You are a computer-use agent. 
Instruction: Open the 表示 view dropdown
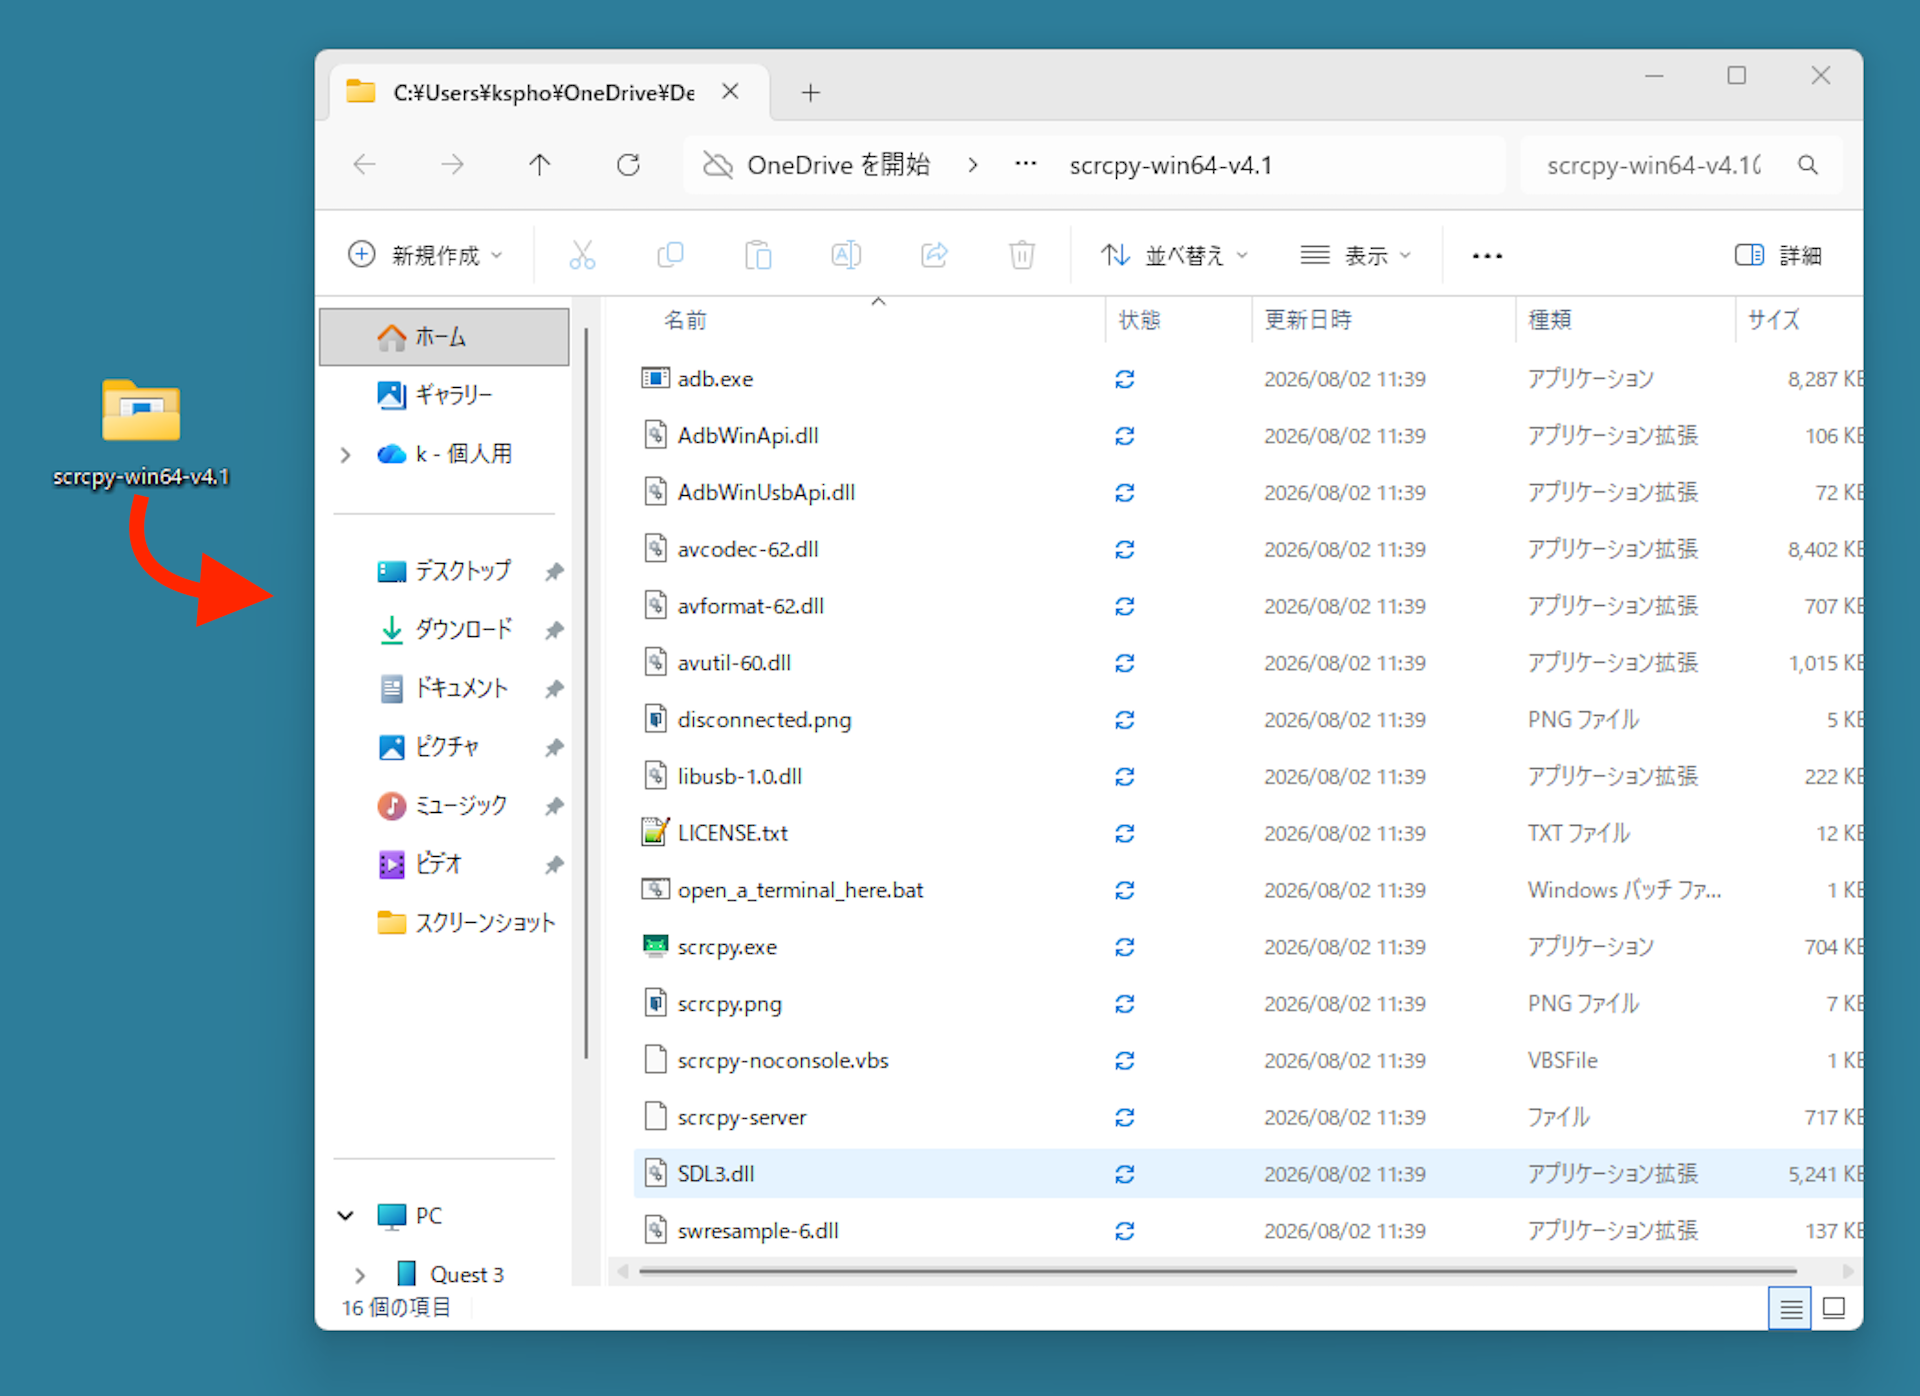tap(1356, 255)
